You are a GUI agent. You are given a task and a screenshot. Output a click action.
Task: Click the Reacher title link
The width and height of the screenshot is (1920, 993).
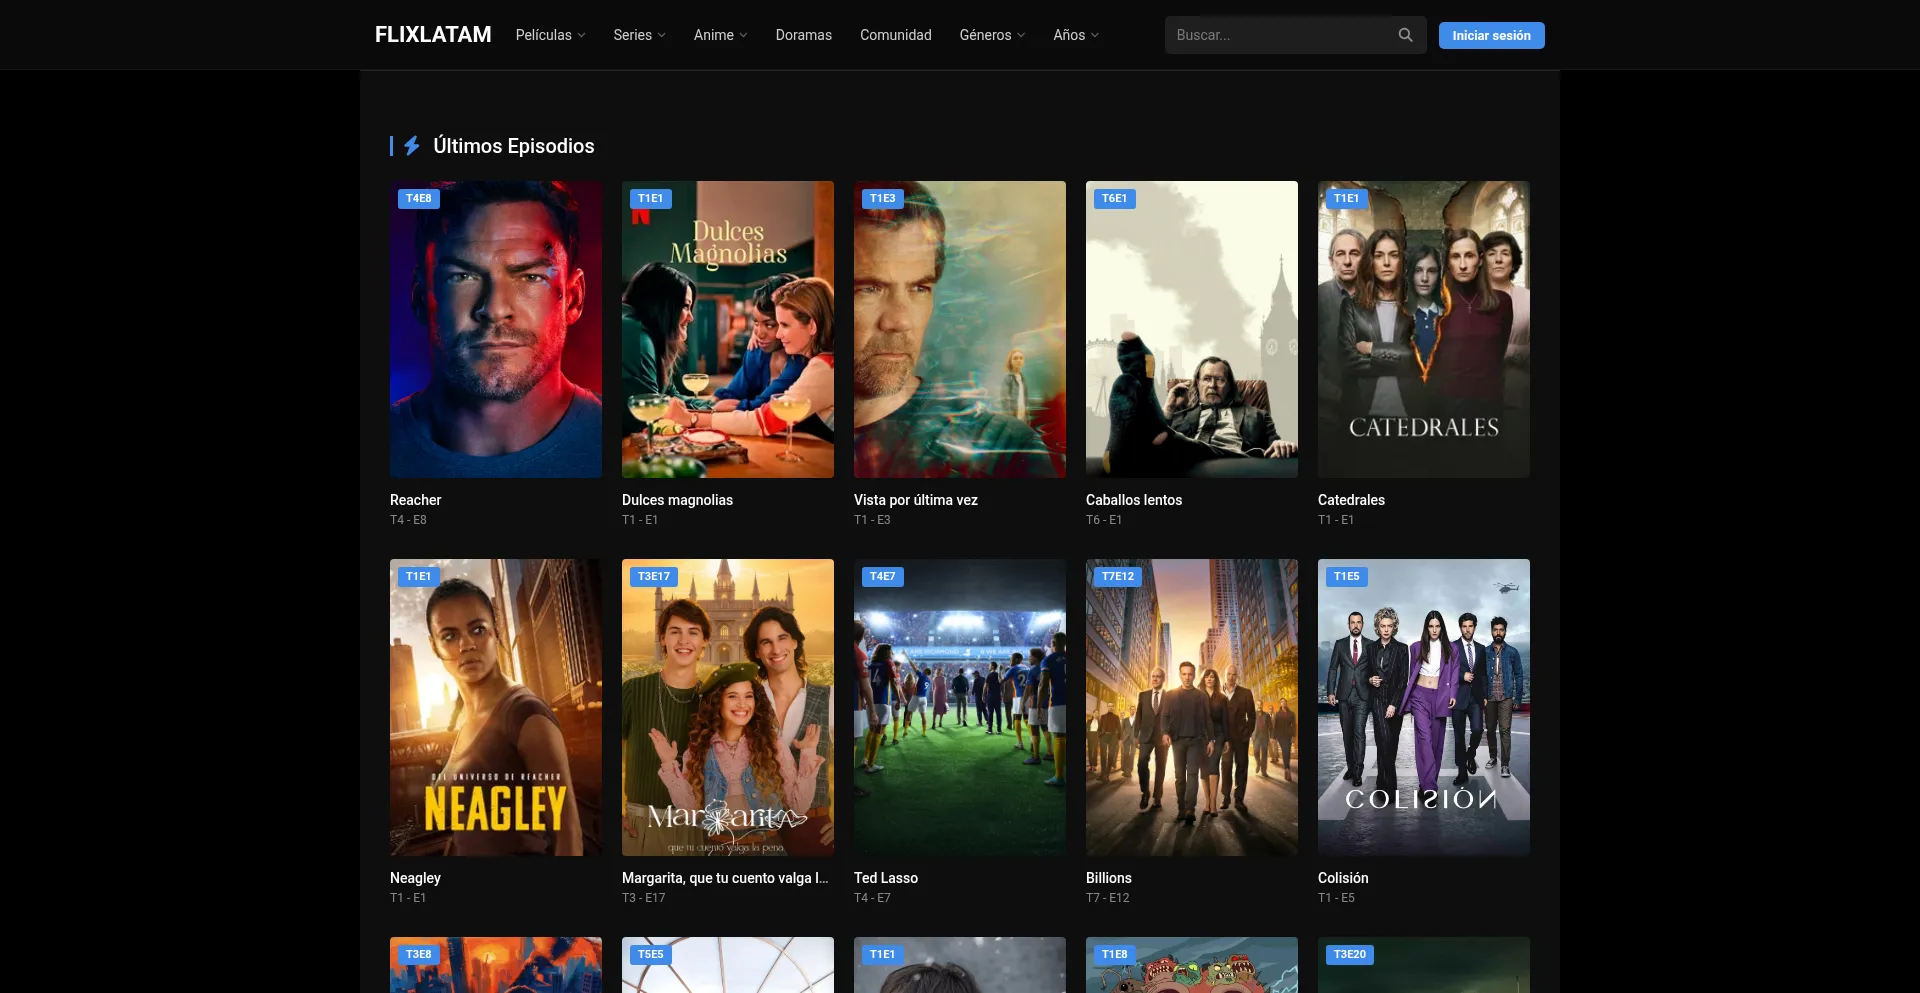[415, 500]
